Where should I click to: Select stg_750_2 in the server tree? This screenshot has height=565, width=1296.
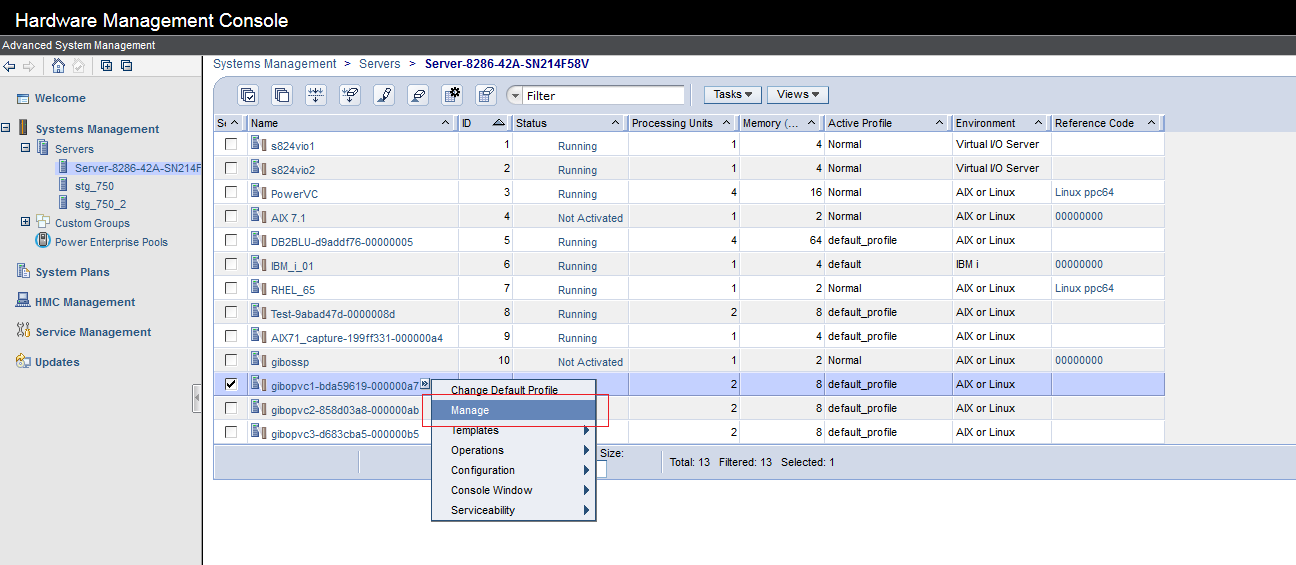[x=100, y=204]
